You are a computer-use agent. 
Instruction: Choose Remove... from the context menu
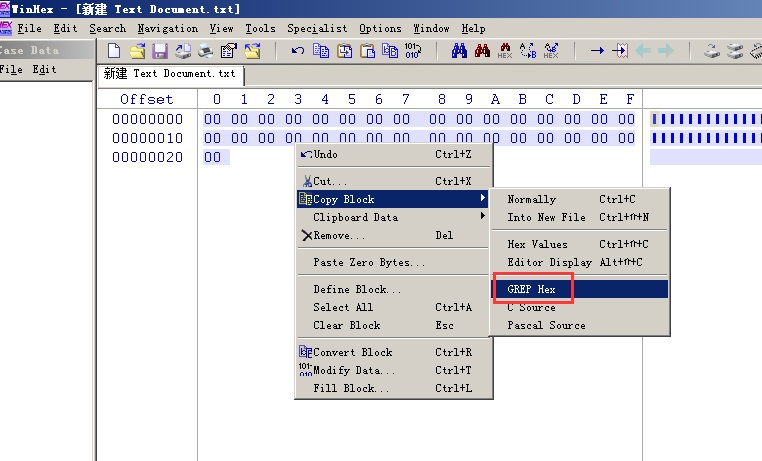[394, 235]
